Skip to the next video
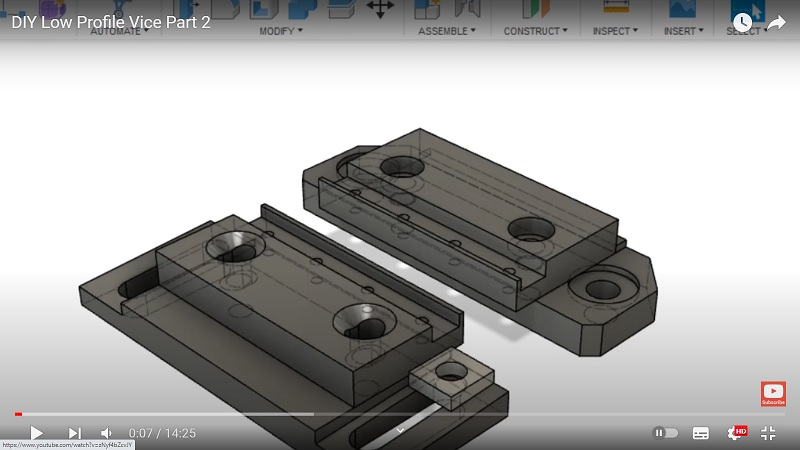The image size is (800, 450). [74, 433]
